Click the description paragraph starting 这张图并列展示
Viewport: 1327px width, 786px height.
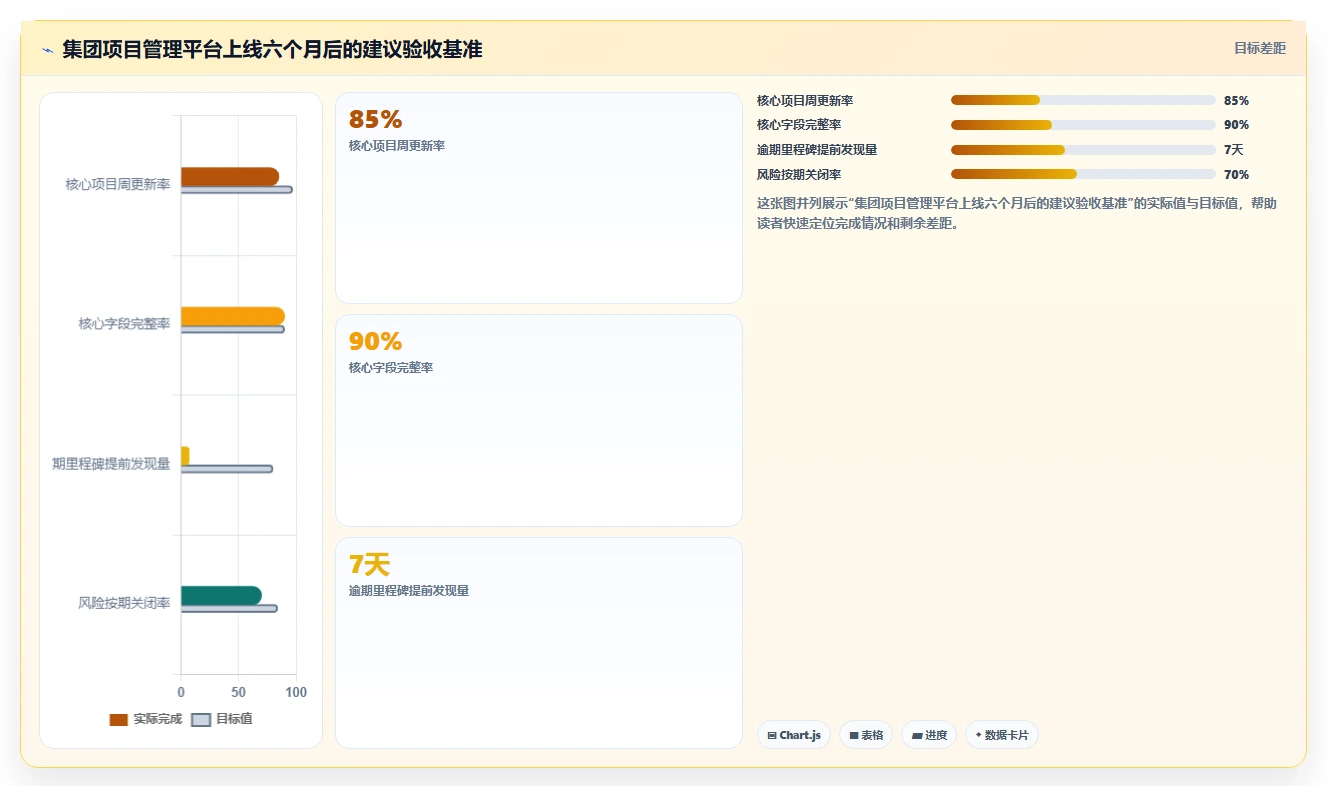1017,213
